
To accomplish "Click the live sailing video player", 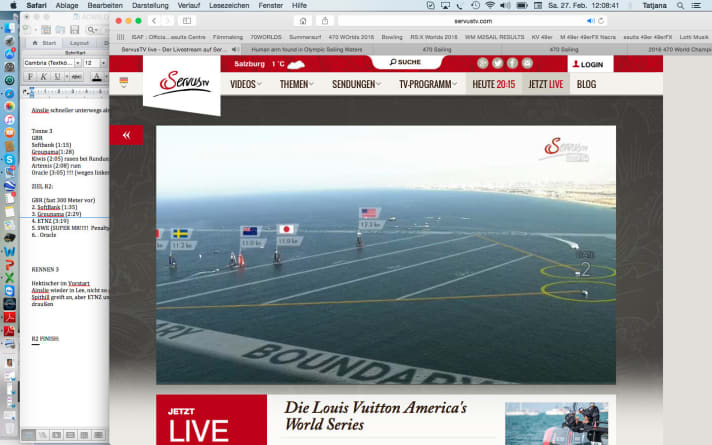I will coord(386,255).
